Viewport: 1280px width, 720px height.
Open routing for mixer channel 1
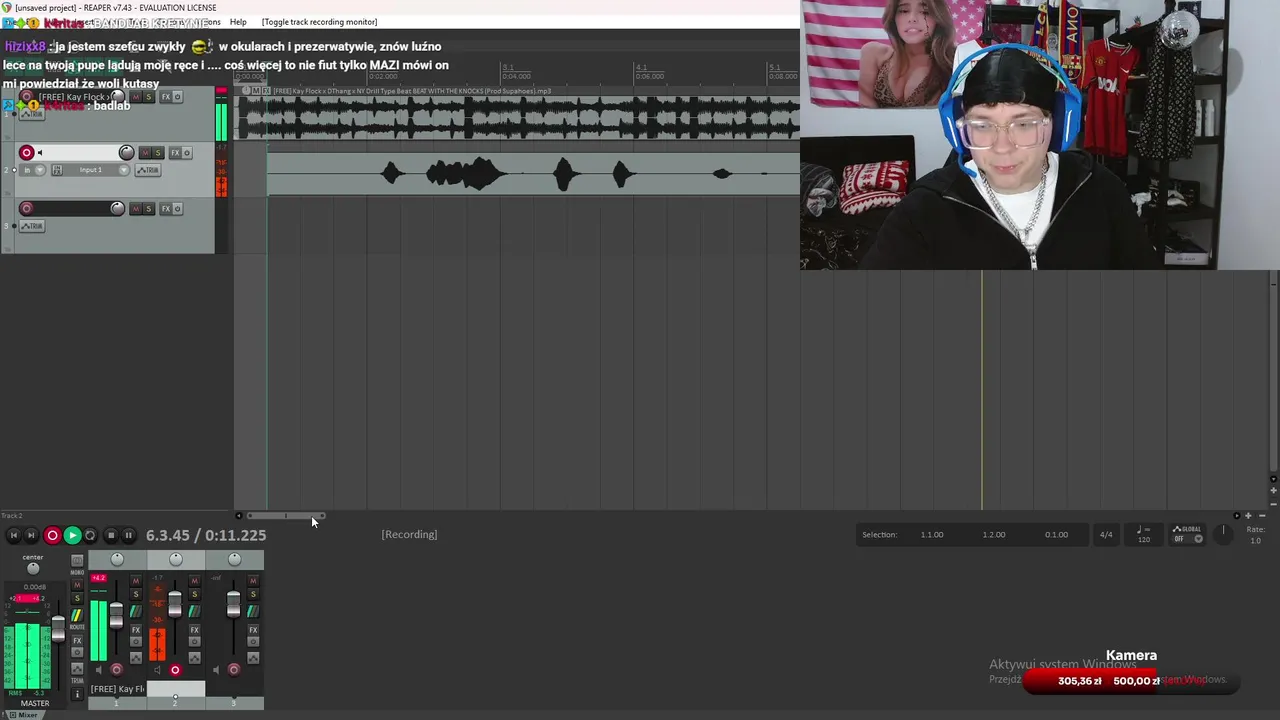coord(136,611)
